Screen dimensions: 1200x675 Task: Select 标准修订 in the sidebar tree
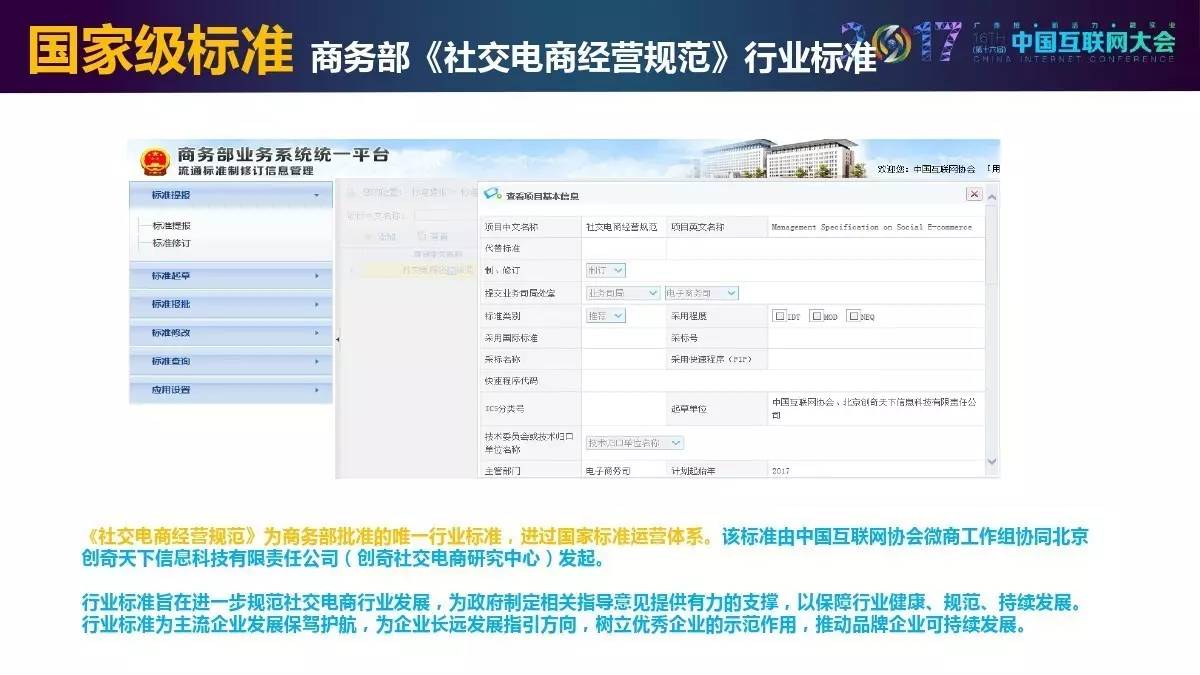pos(171,243)
